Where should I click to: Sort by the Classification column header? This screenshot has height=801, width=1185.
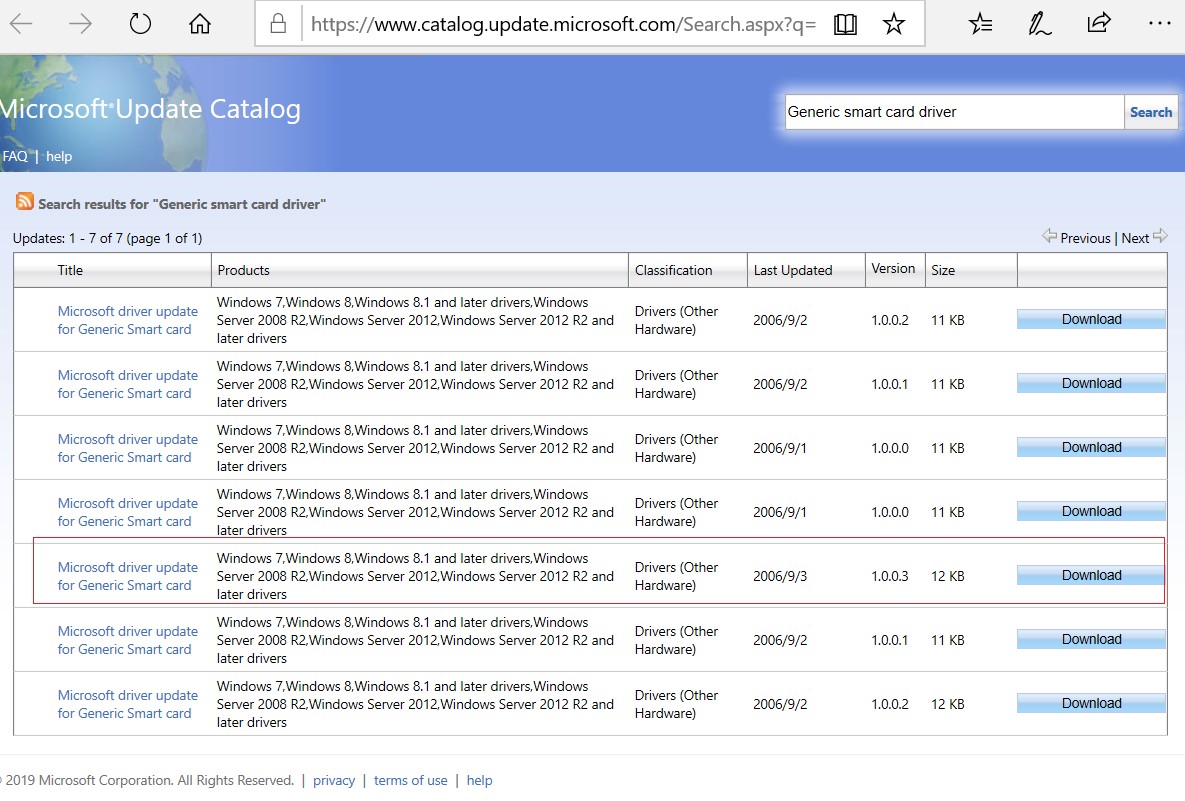pyautogui.click(x=673, y=270)
